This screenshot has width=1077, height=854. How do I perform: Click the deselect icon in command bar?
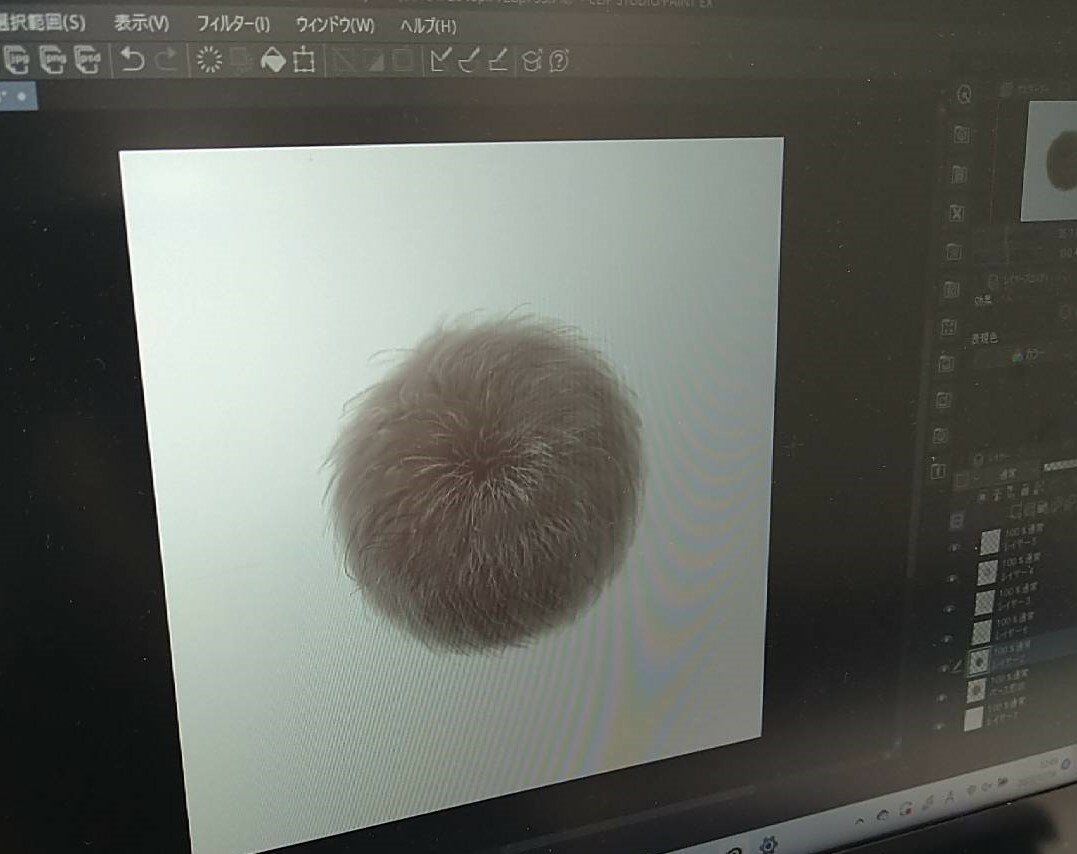pos(346,61)
